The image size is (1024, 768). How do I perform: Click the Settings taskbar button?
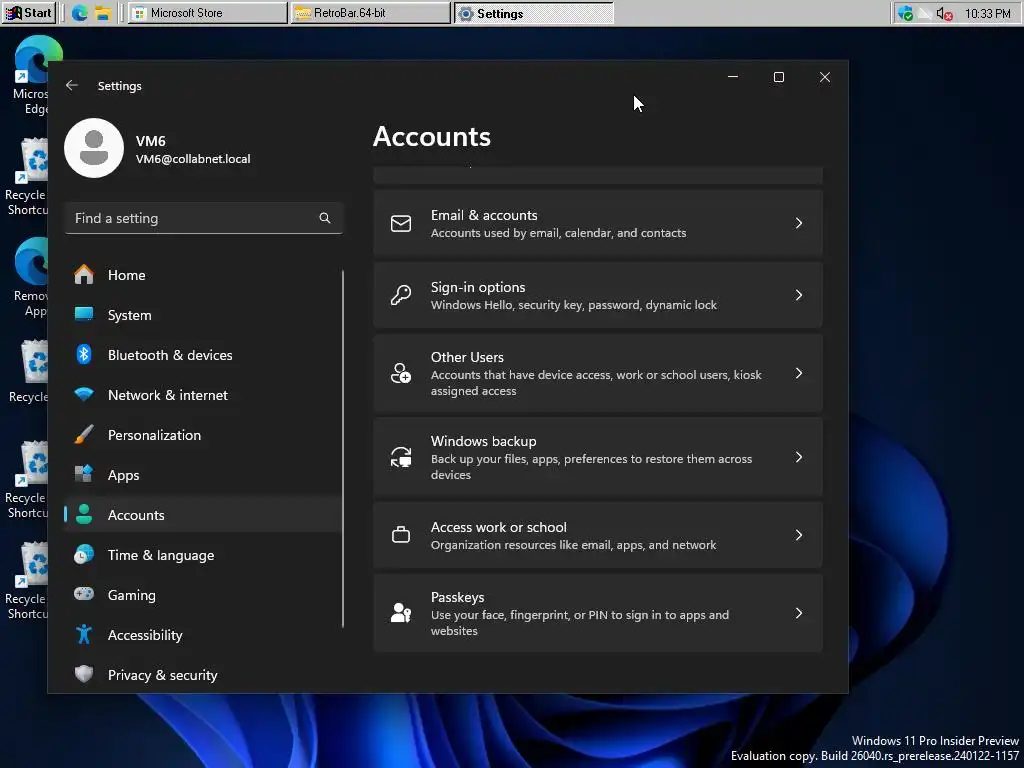tap(534, 13)
